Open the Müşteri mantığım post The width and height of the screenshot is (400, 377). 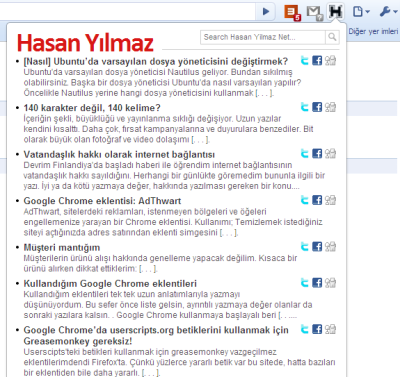tap(62, 248)
